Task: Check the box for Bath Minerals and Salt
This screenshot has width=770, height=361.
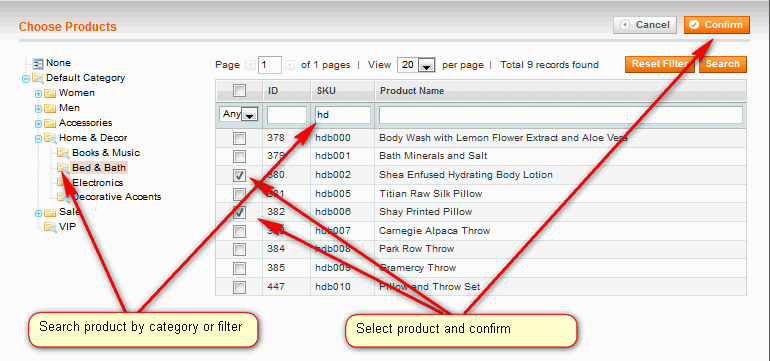Action: [x=239, y=157]
